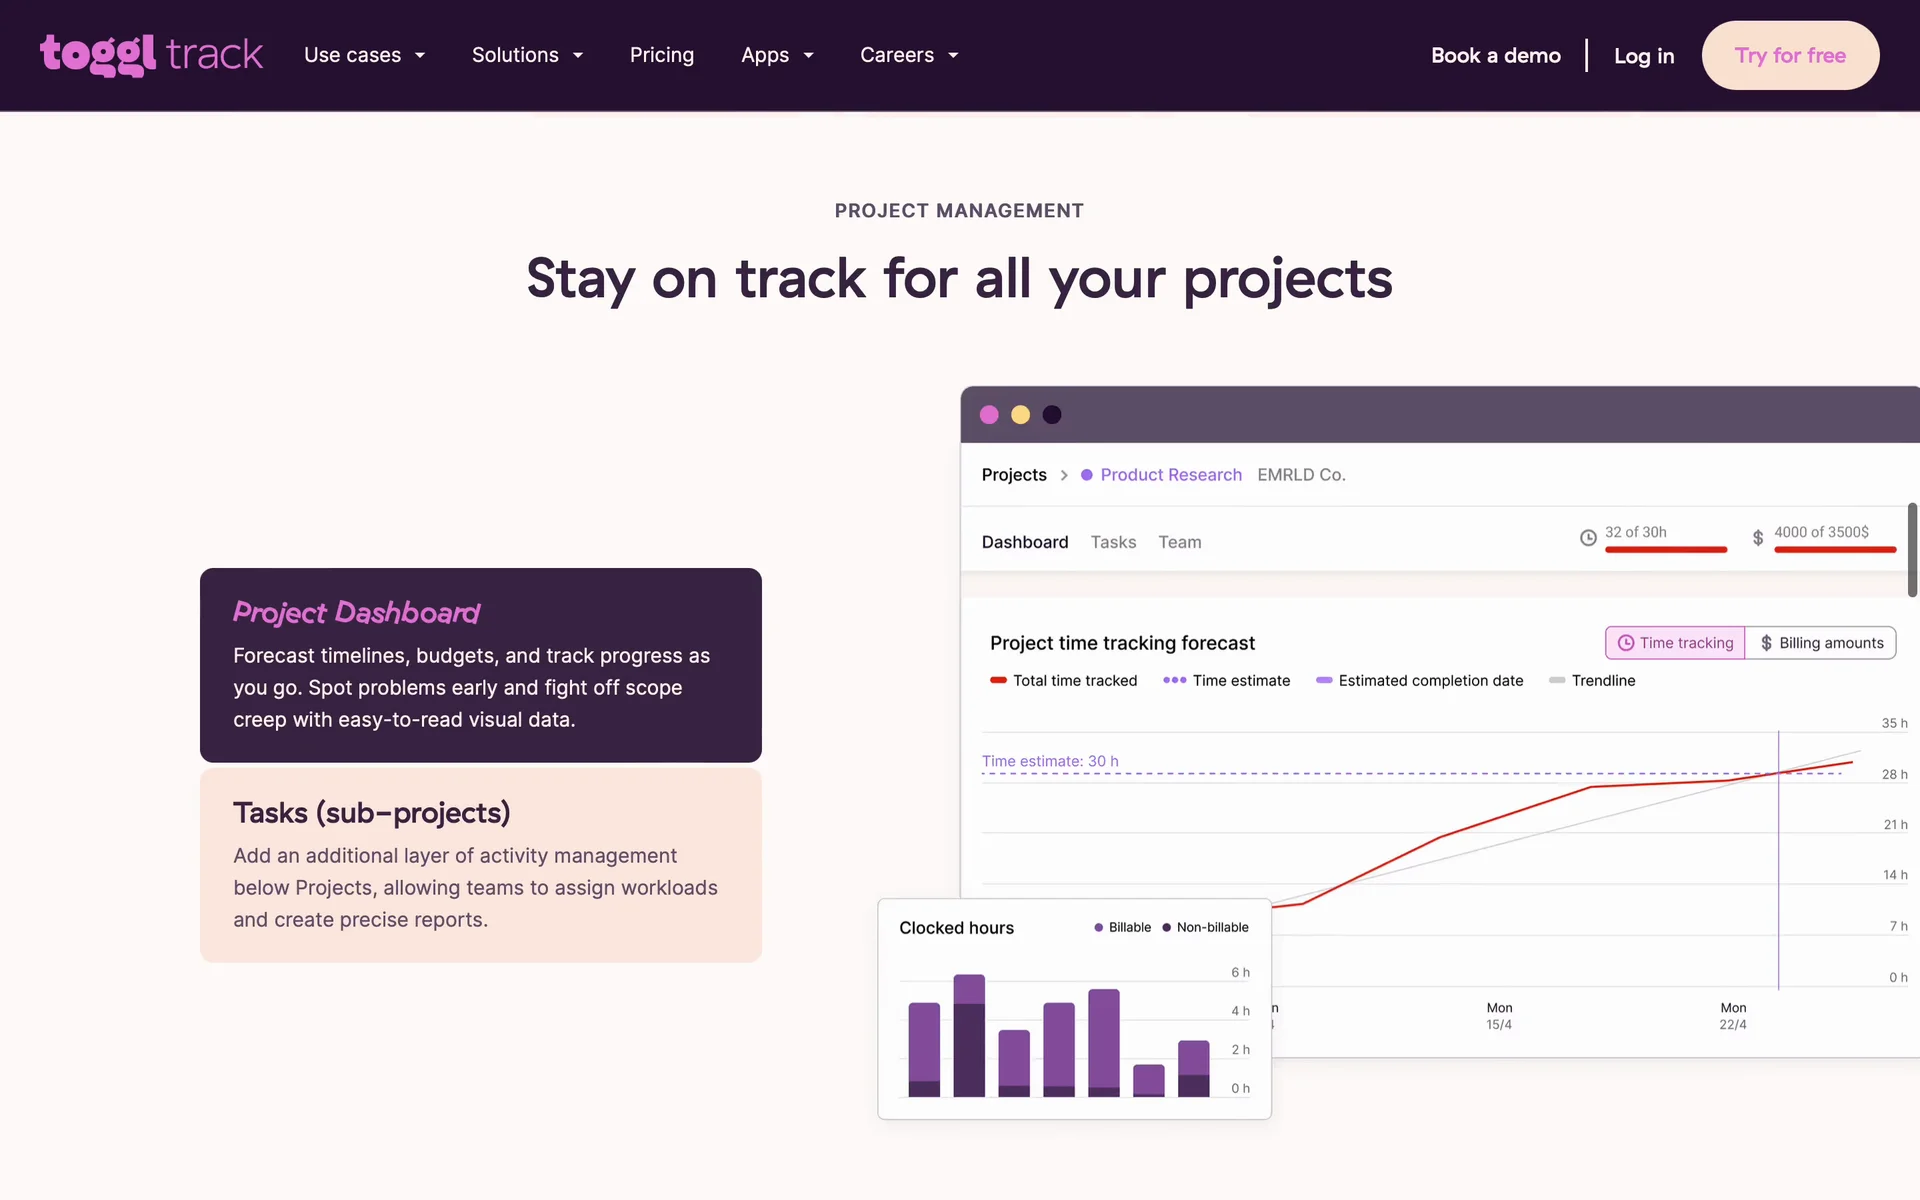1920x1200 pixels.
Task: Click the pink window dot in mockup
Action: pyautogui.click(x=989, y=415)
